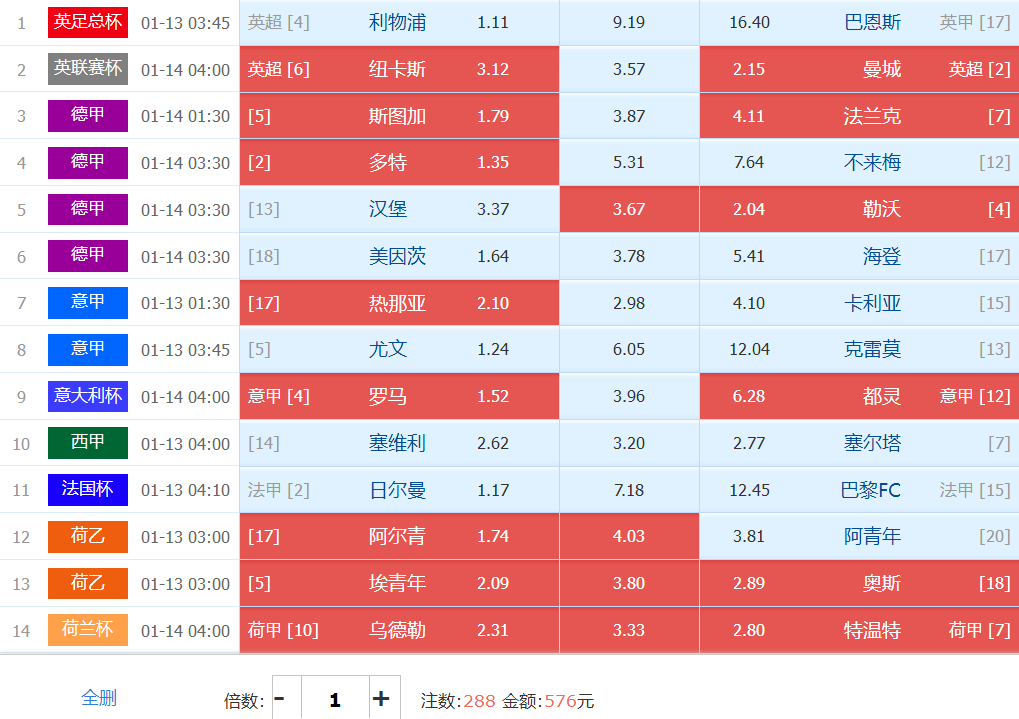Click the 全删 link to clear all
The height and width of the screenshot is (719, 1019).
(99, 698)
